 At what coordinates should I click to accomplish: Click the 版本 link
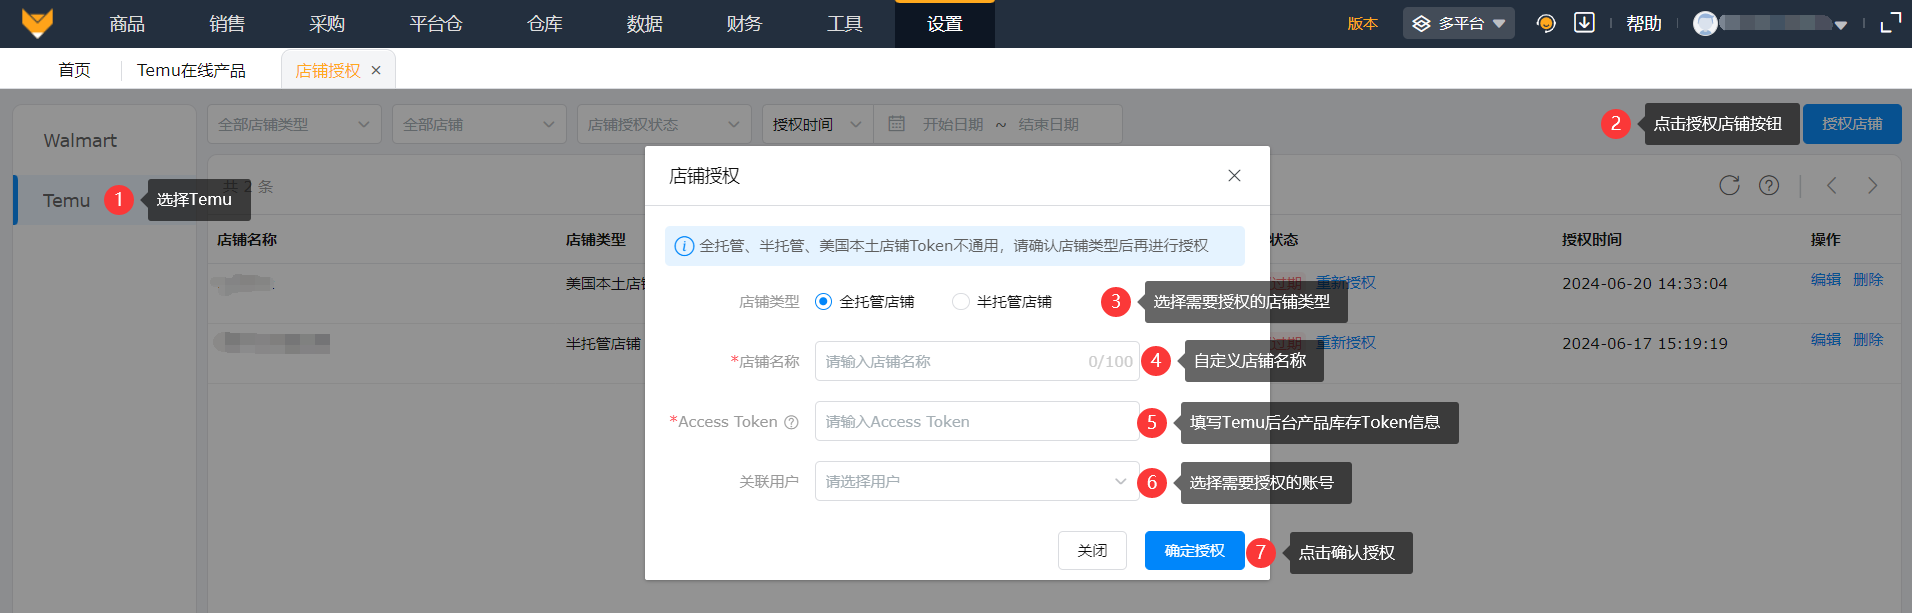point(1362,24)
